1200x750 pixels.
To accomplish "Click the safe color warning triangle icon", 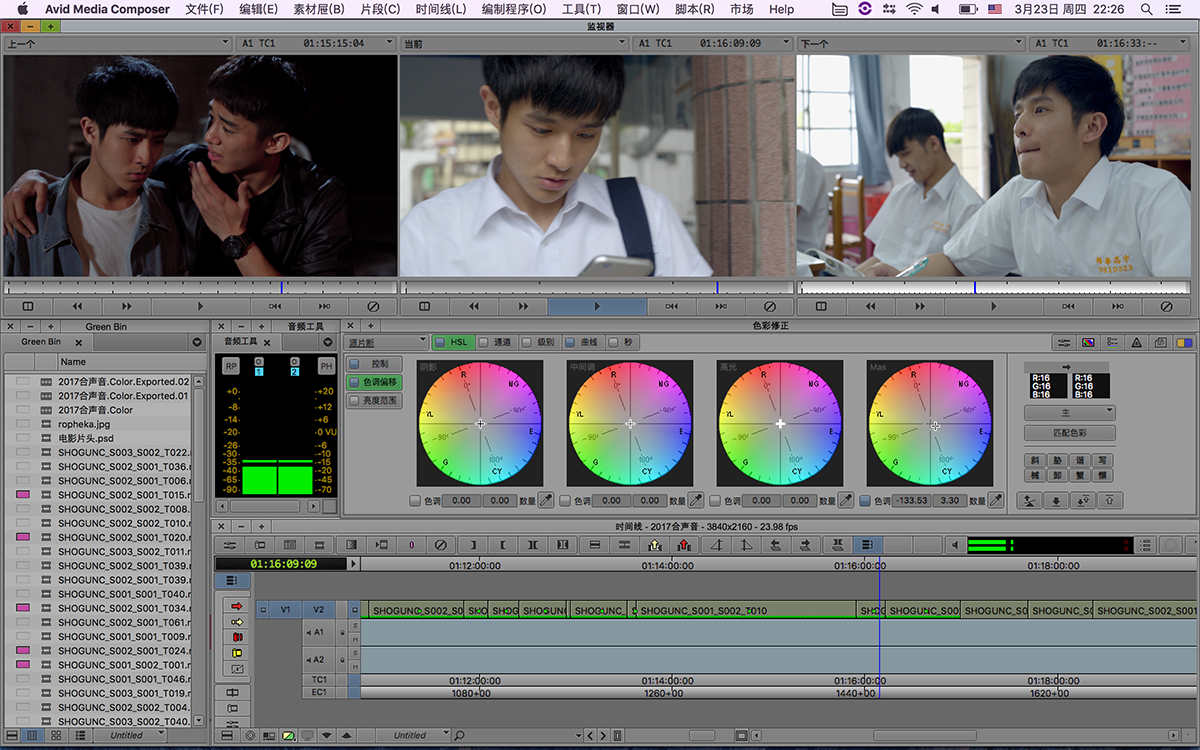I will [x=1136, y=342].
